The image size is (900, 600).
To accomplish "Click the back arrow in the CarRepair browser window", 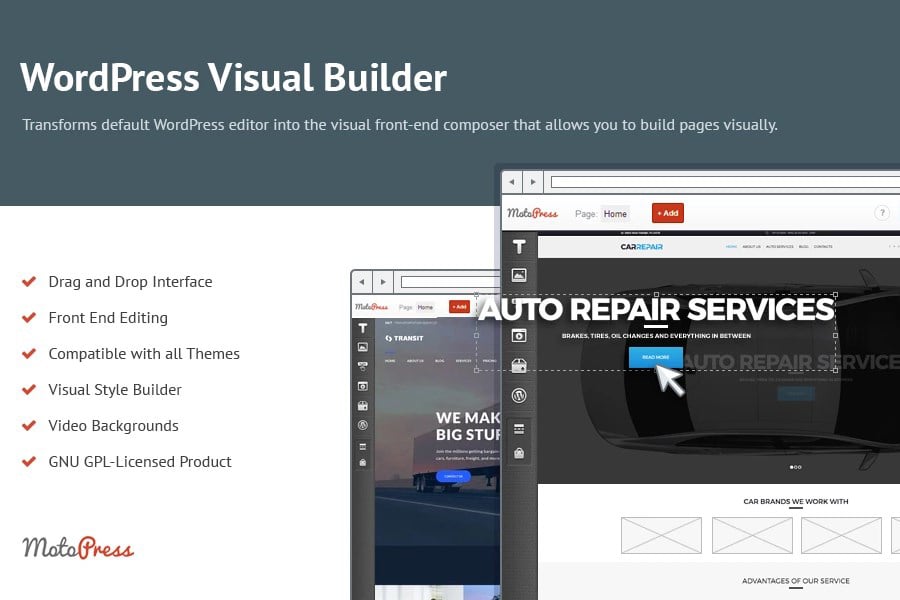I will point(511,183).
